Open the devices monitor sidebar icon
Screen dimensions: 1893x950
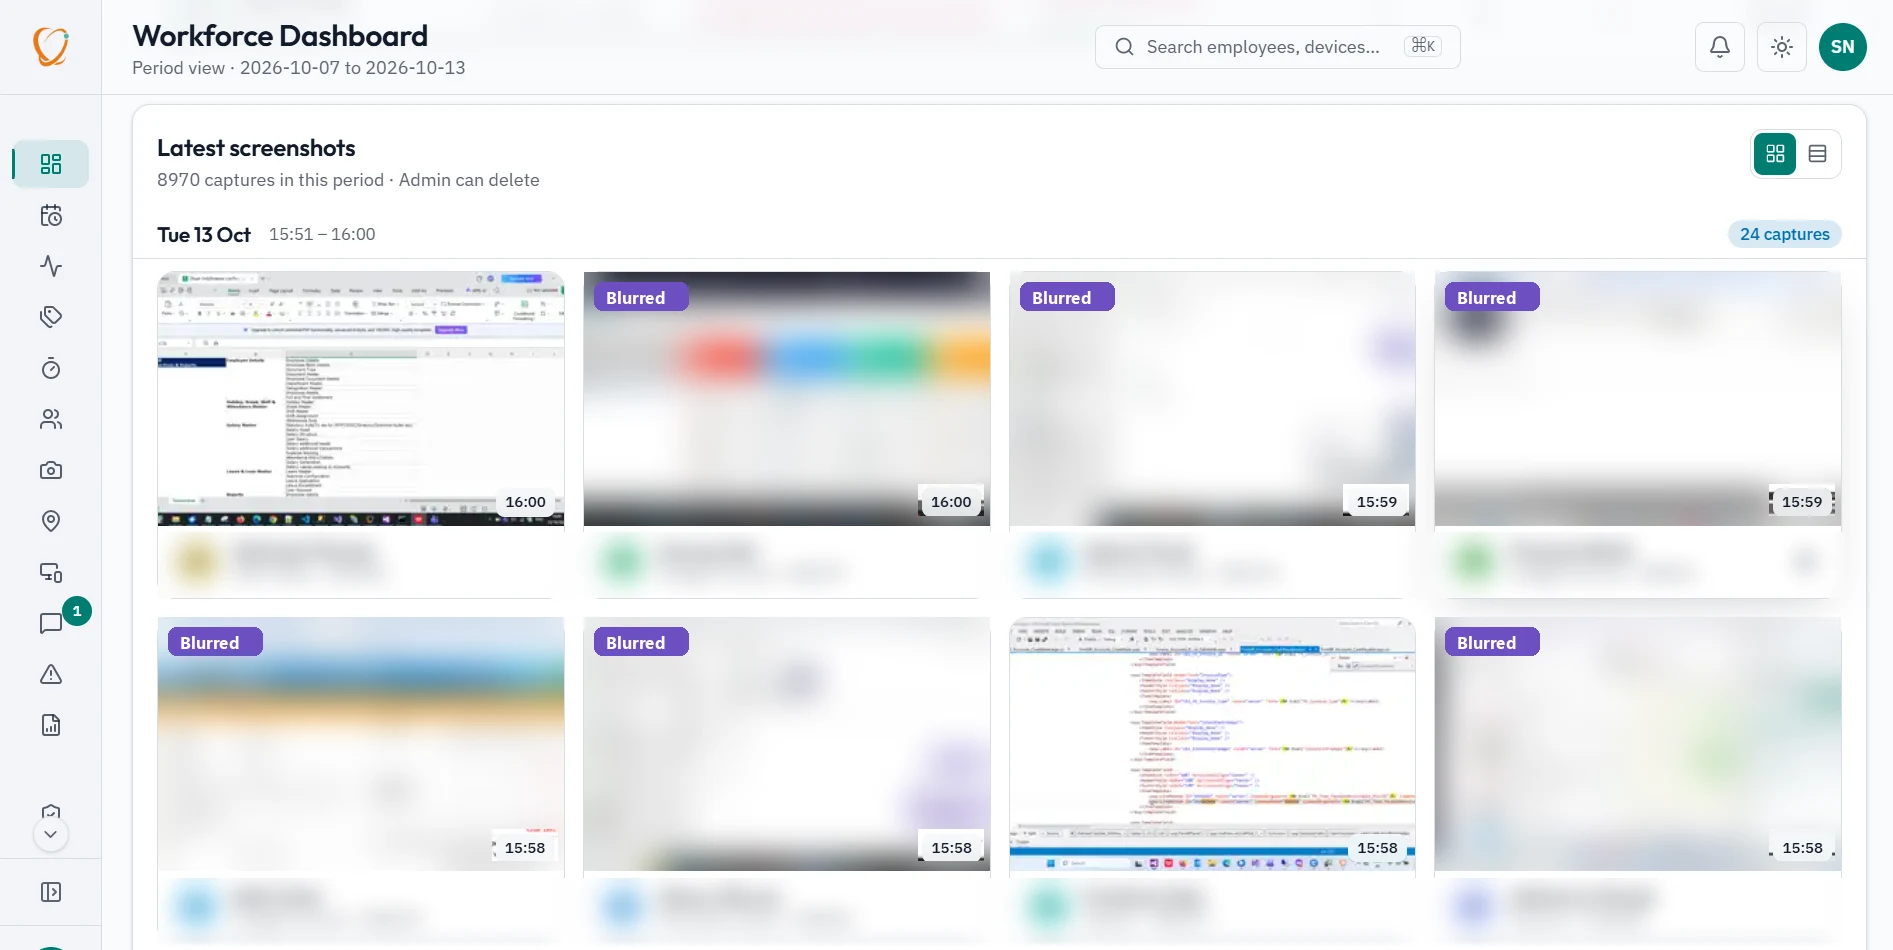coord(51,572)
